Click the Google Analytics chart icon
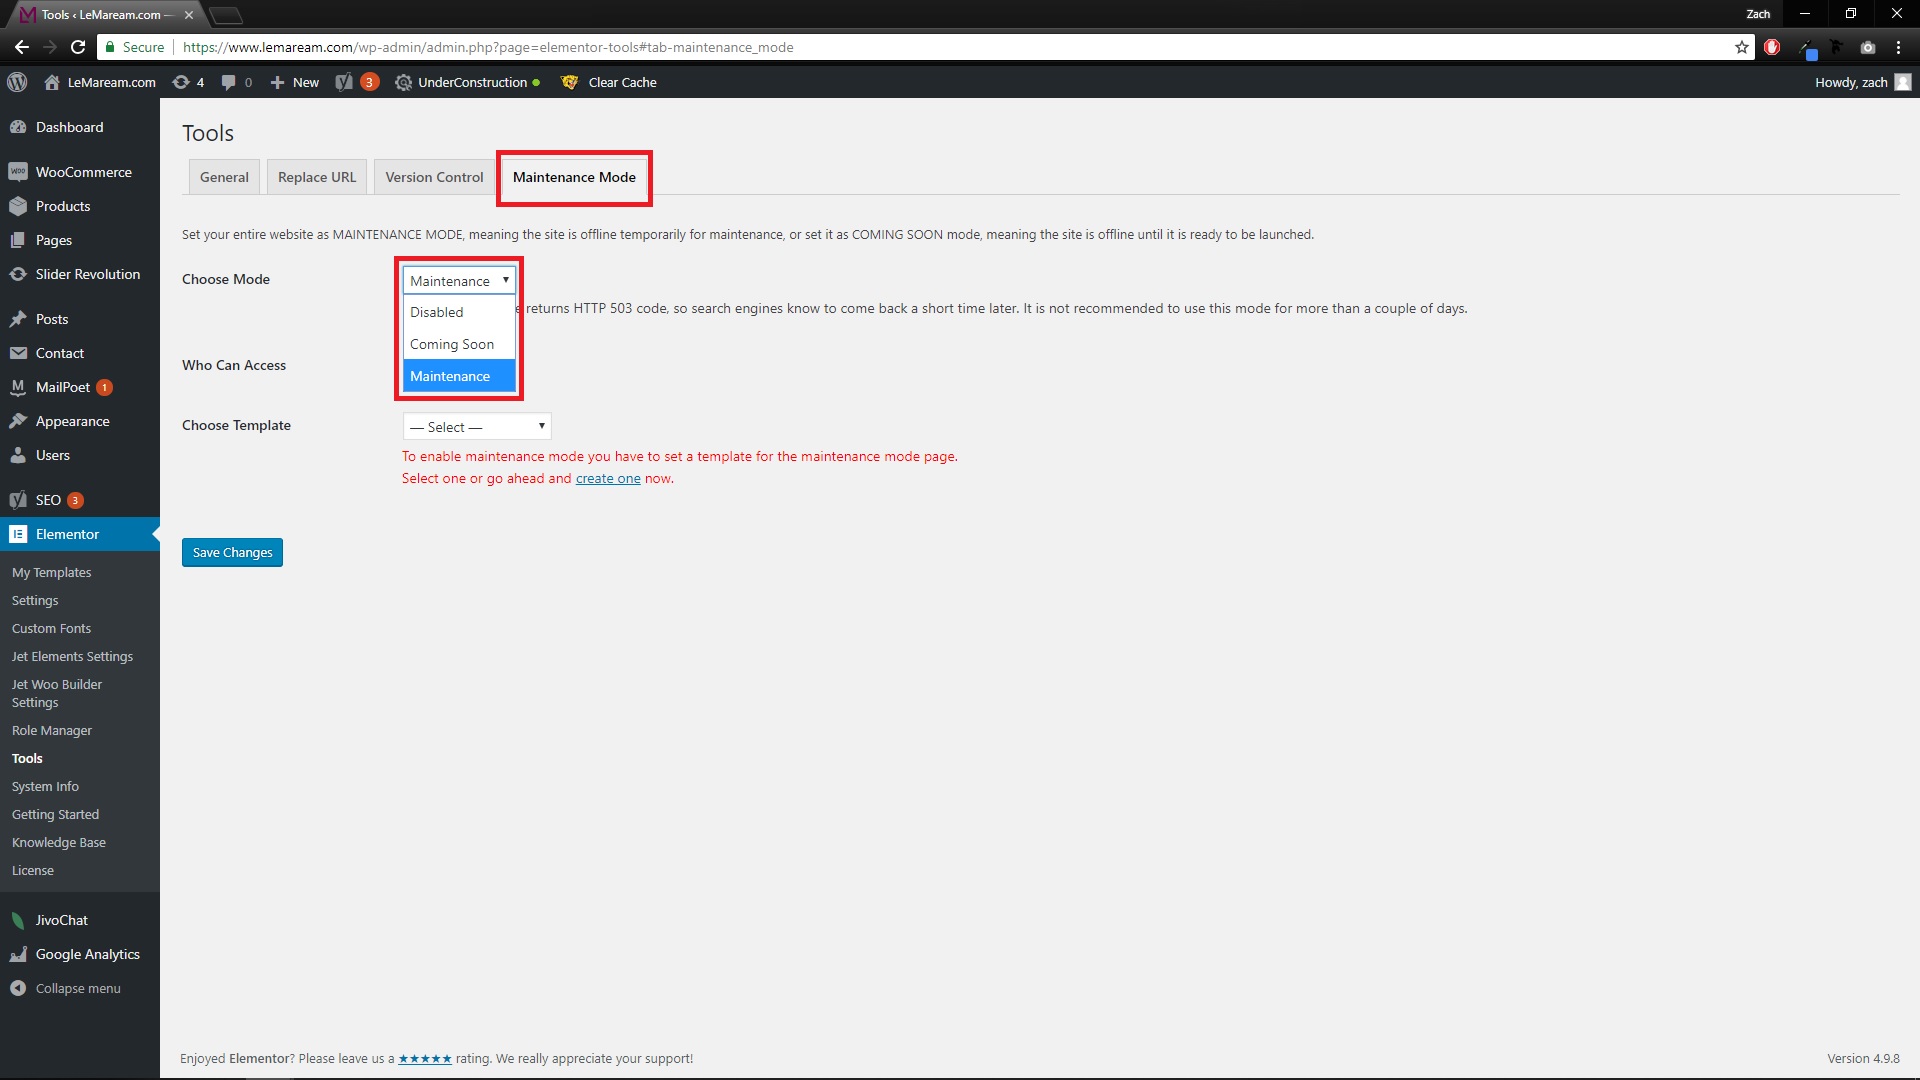Viewport: 1920px width, 1080px height. pos(18,954)
